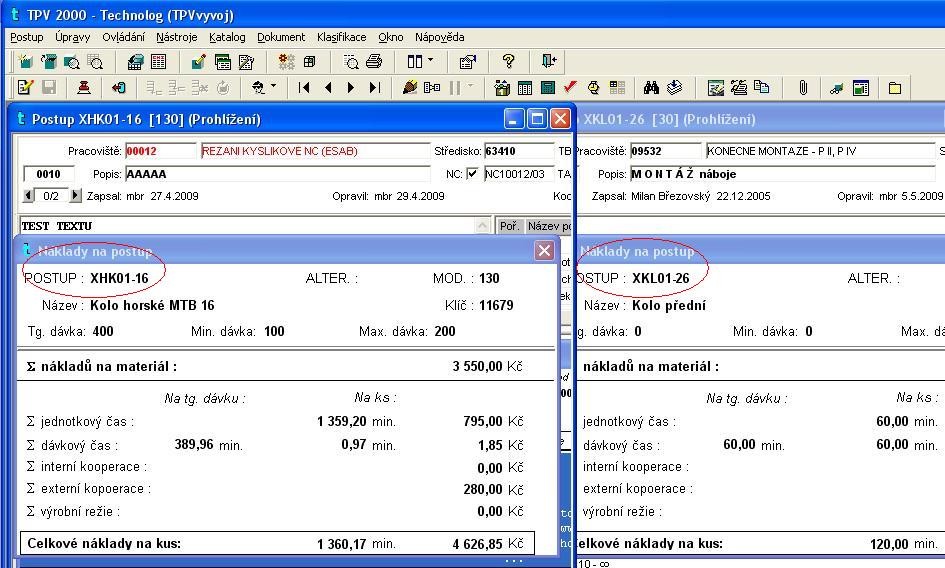Close the Náklady na postup XHK01-16 dialog
The width and height of the screenshot is (945, 568).
(x=544, y=250)
